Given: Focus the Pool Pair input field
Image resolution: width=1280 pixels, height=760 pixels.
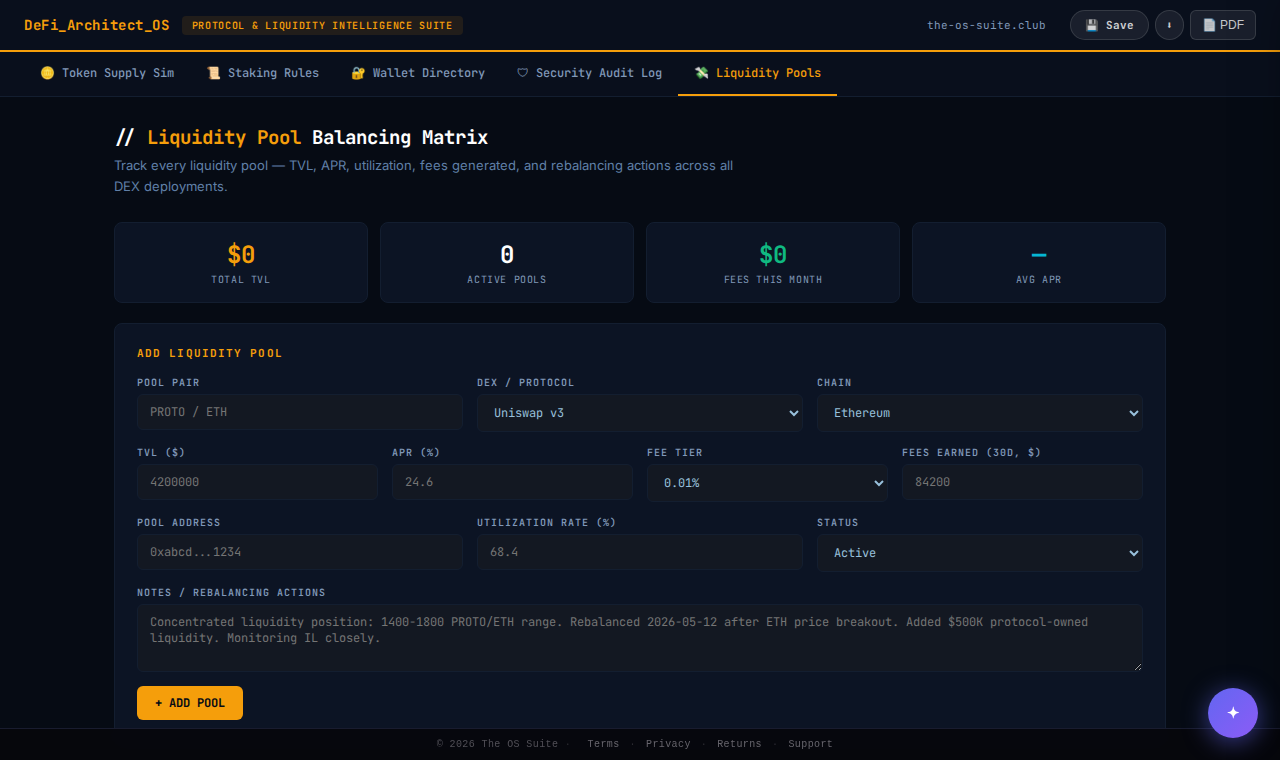Looking at the screenshot, I should [300, 412].
